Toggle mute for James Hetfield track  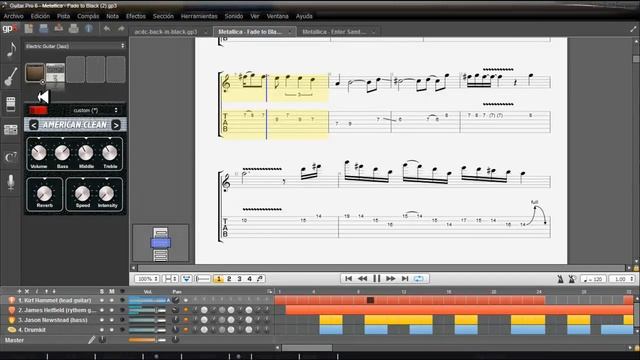(x=111, y=310)
